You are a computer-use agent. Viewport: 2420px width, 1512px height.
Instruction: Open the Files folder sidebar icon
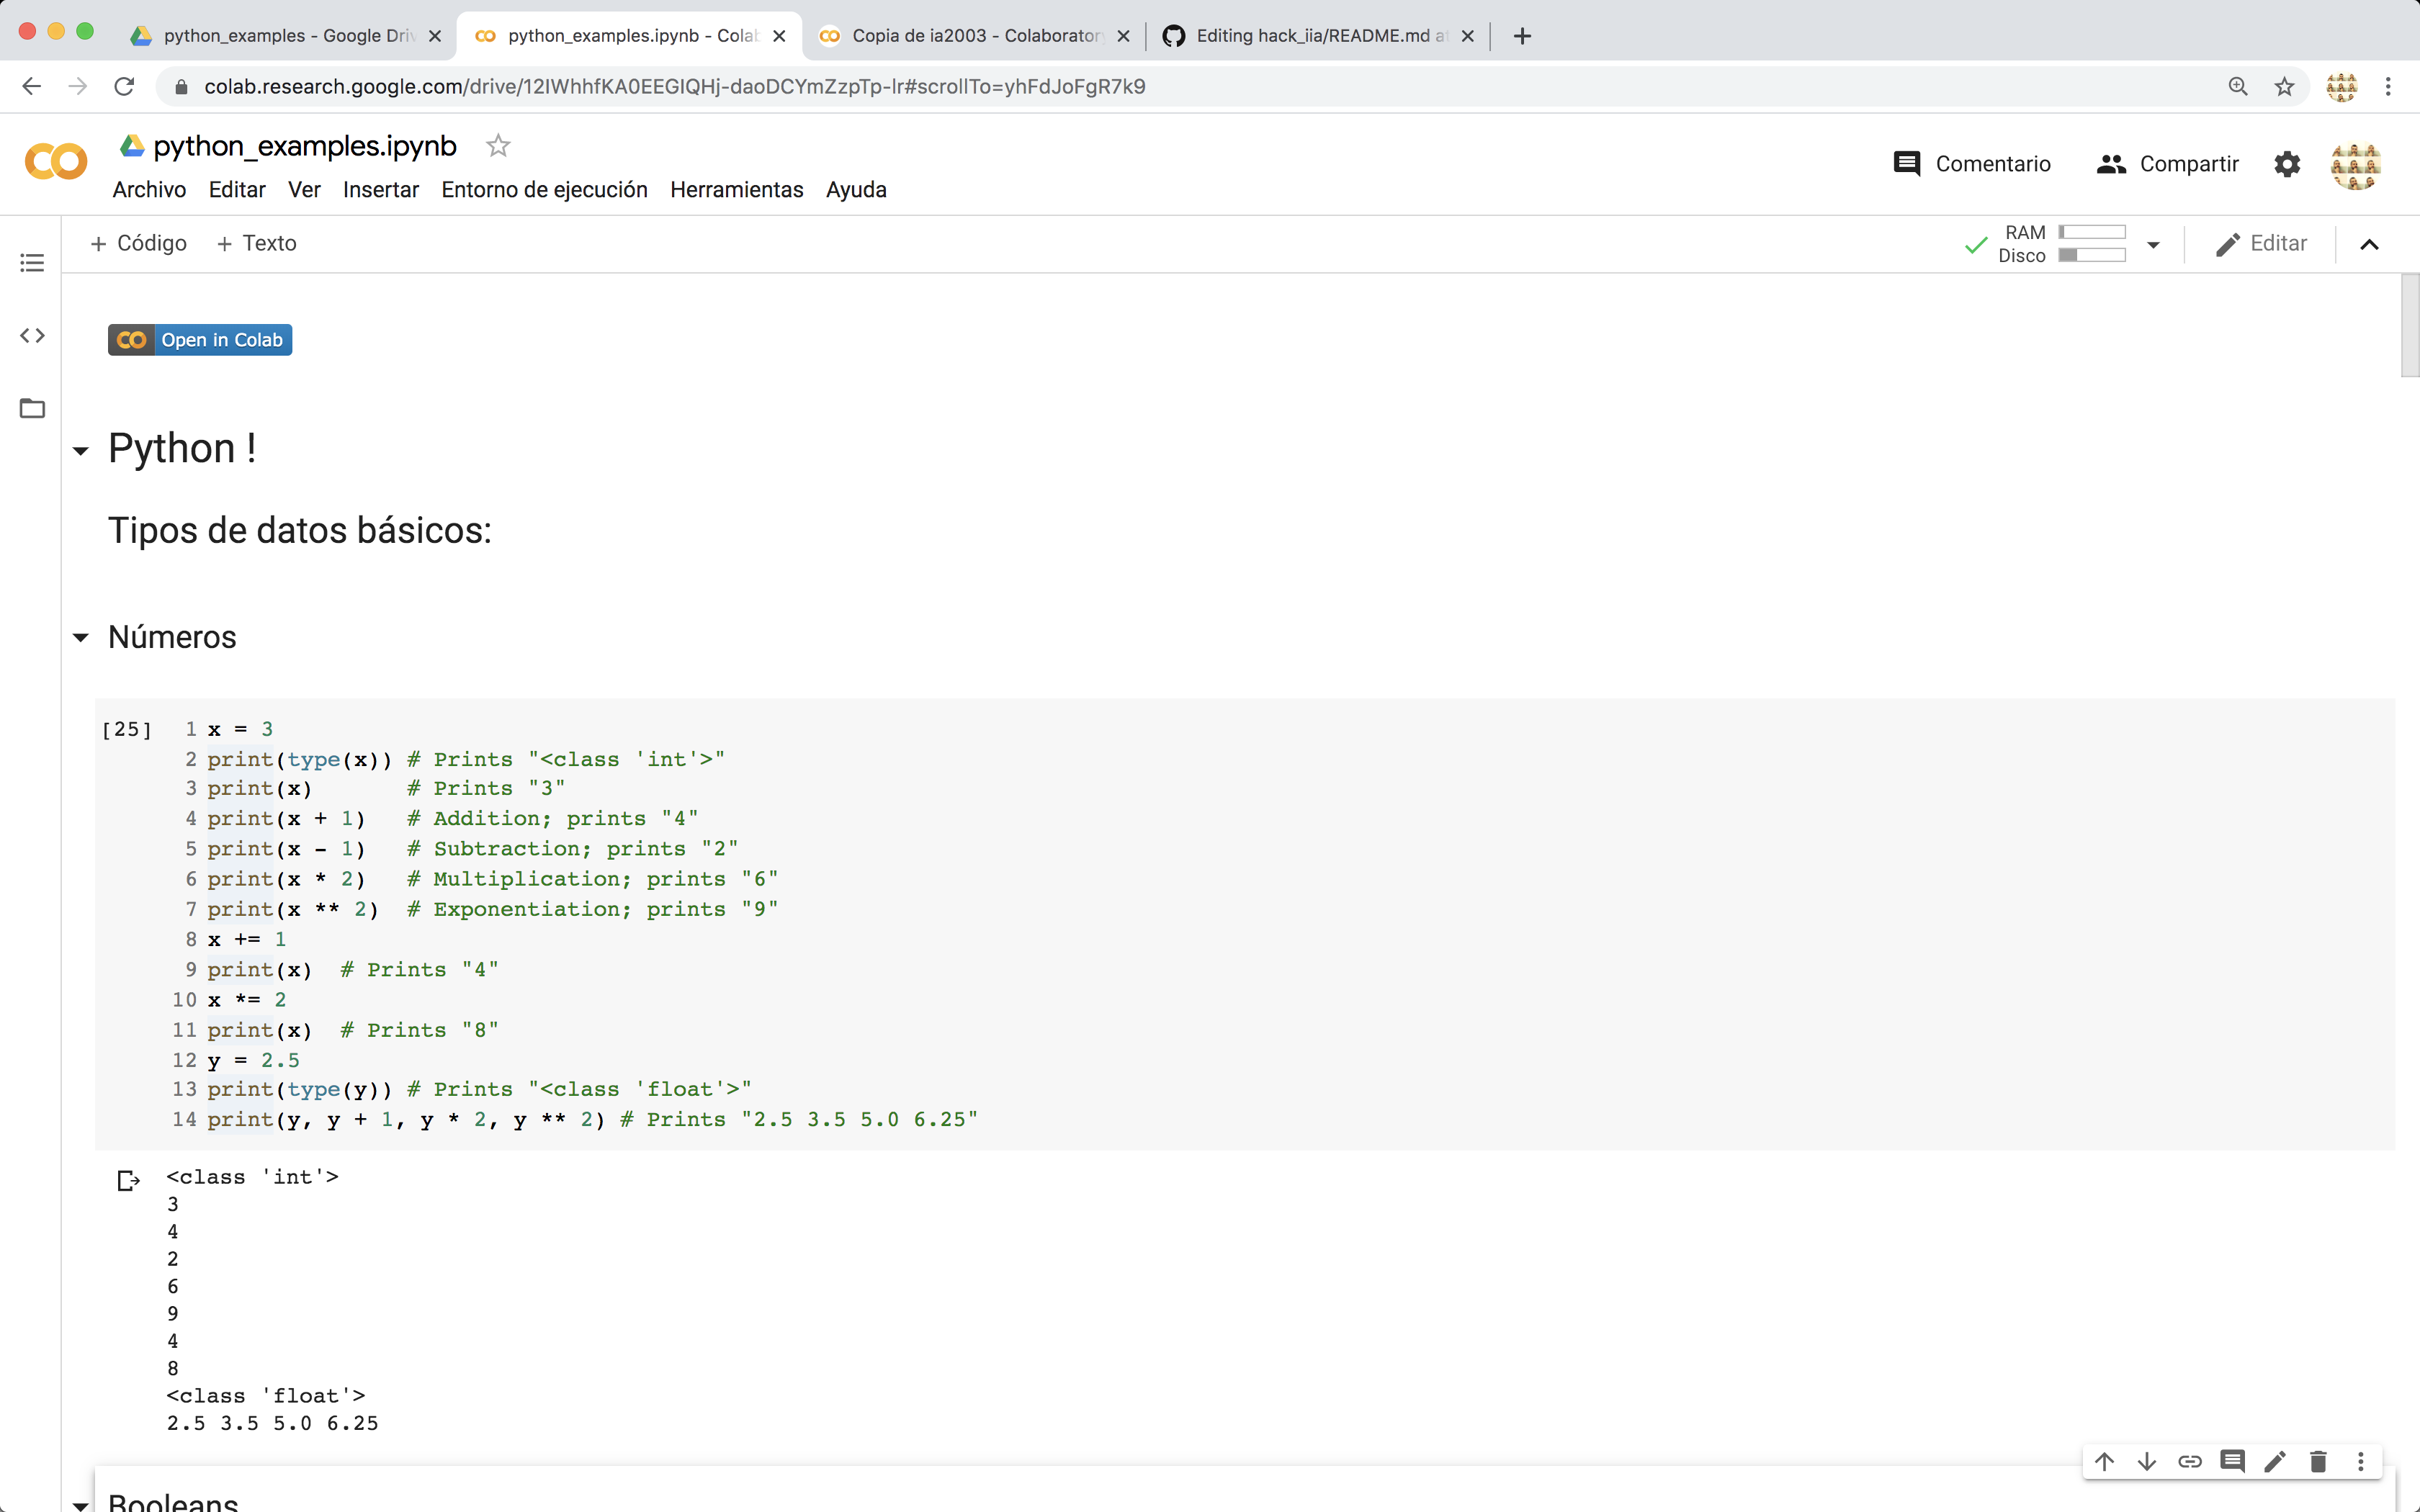tap(32, 408)
